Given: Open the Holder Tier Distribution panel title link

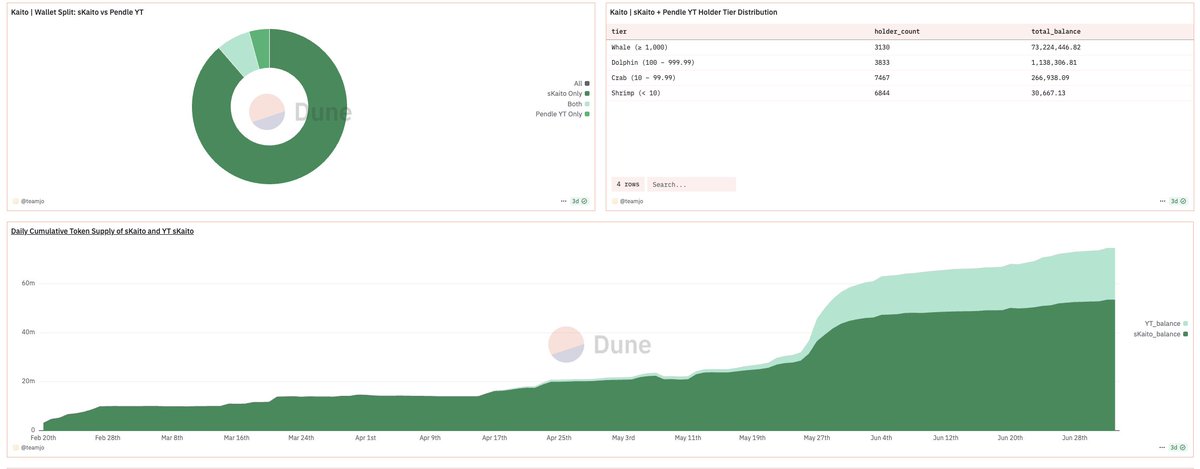Looking at the screenshot, I should click(x=693, y=11).
